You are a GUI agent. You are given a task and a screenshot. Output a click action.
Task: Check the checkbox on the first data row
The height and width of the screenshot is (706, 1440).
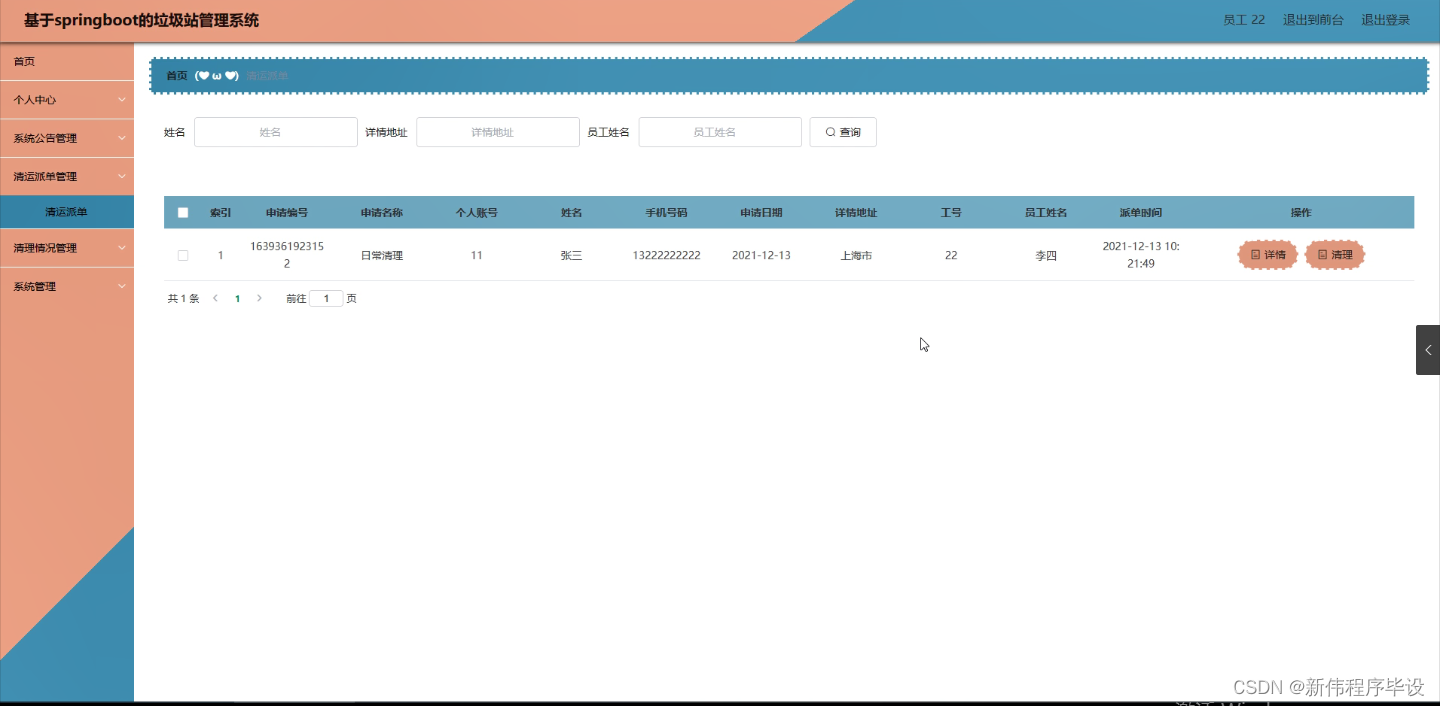tap(183, 254)
